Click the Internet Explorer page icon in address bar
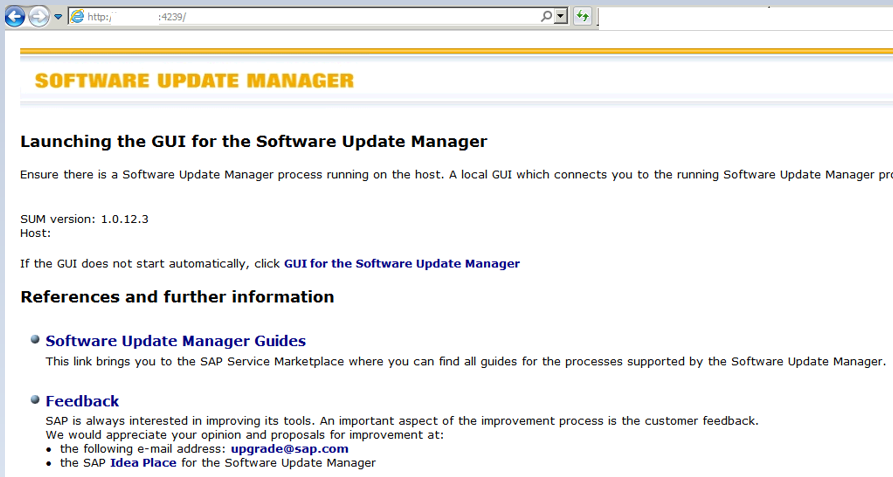Viewport: 893px width, 477px height. coord(77,17)
